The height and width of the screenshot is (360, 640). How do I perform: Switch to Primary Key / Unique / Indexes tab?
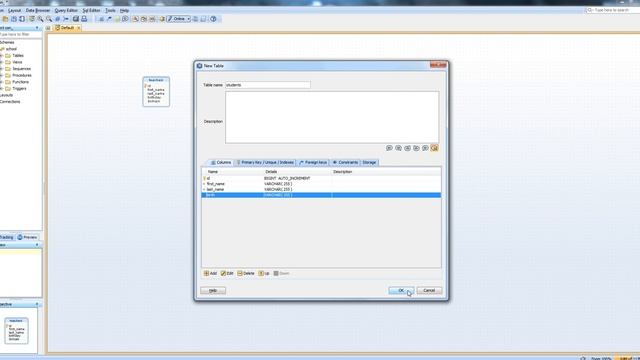[x=265, y=162]
